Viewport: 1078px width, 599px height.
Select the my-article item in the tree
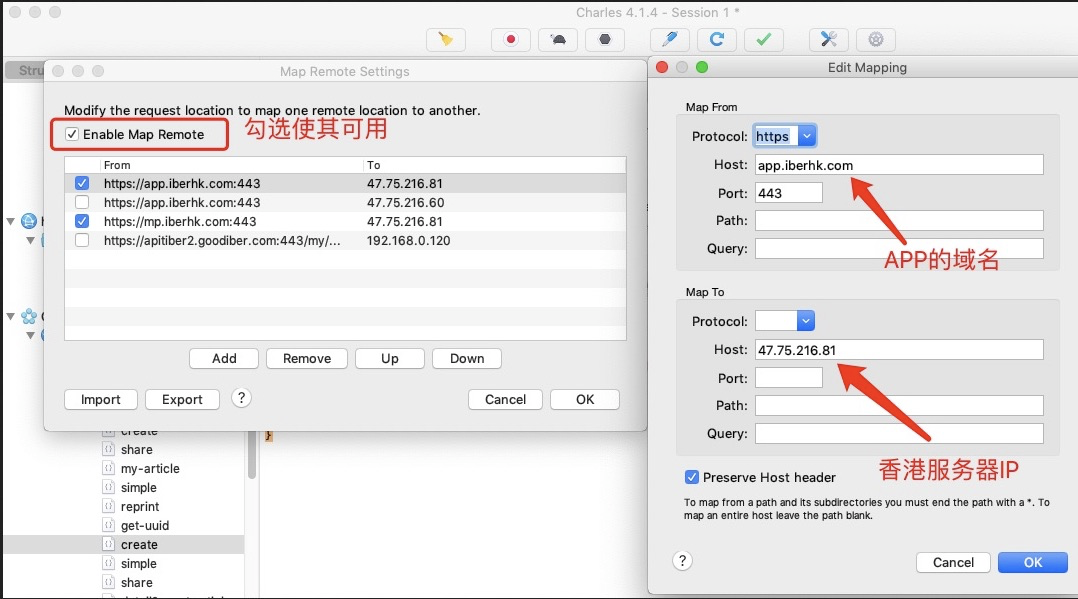(x=150, y=469)
